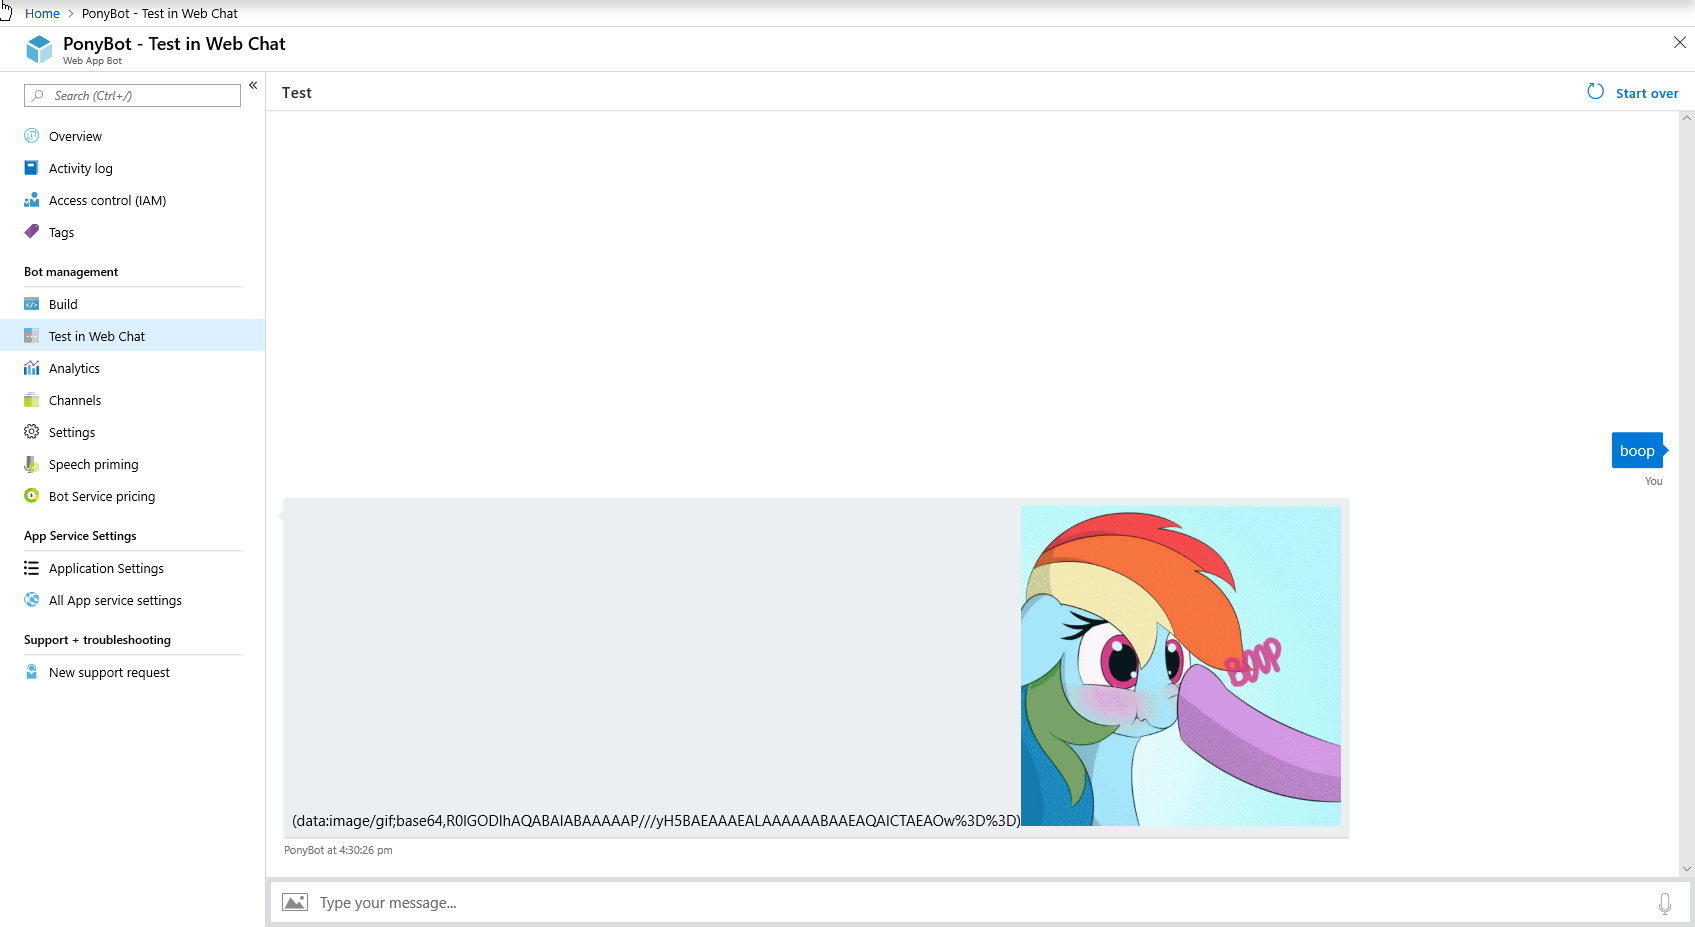1695x927 pixels.
Task: Click the PonyBot breadcrumb text
Action: pyautogui.click(x=160, y=13)
